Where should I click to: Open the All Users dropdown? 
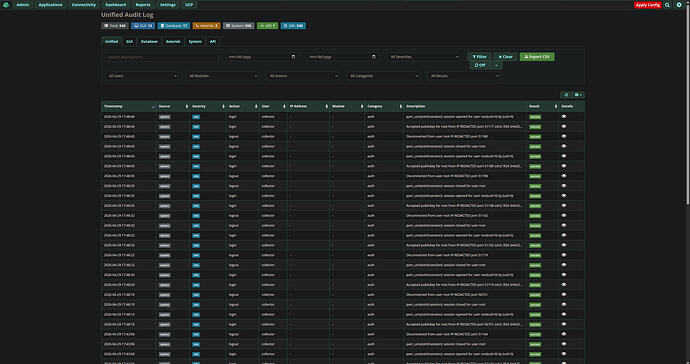(x=142, y=76)
